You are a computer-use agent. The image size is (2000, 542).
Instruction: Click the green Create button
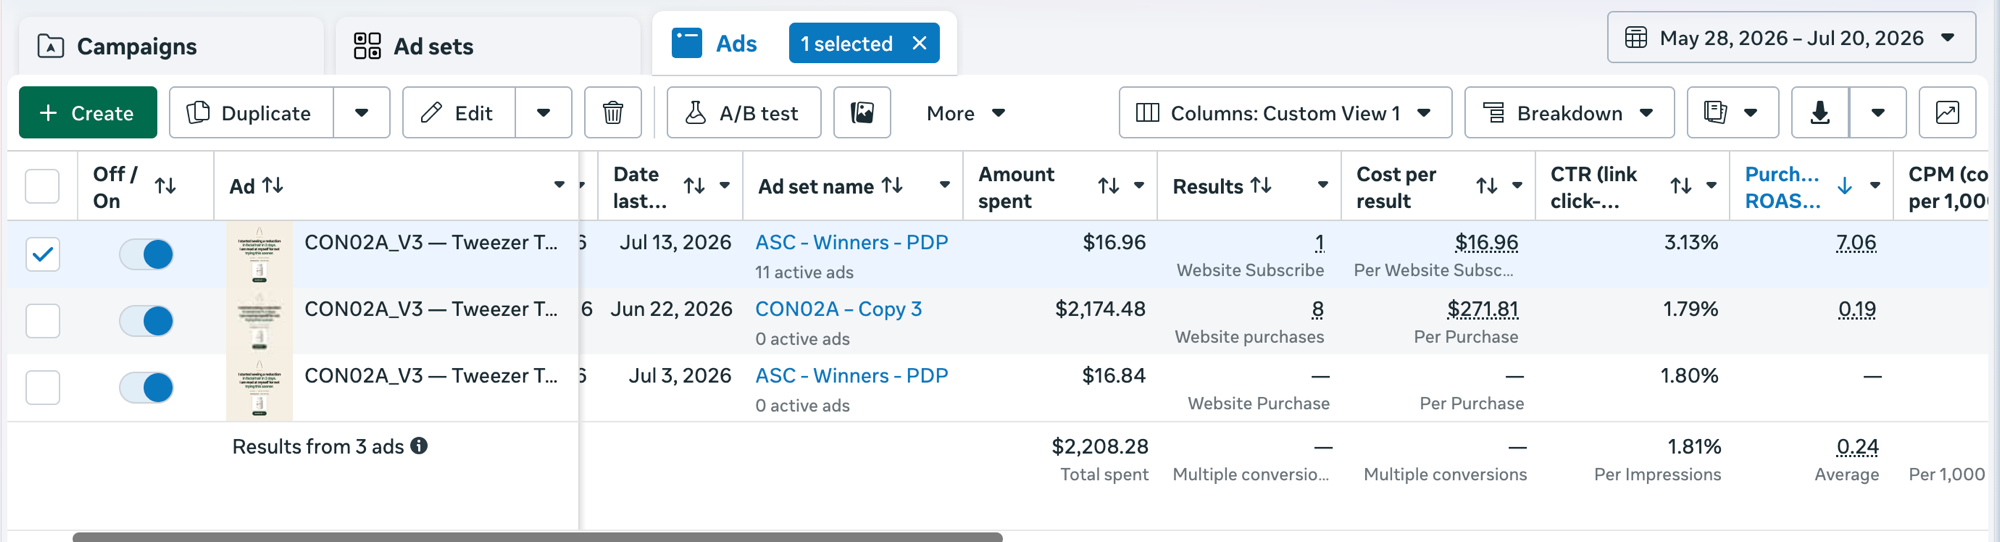pyautogui.click(x=88, y=112)
